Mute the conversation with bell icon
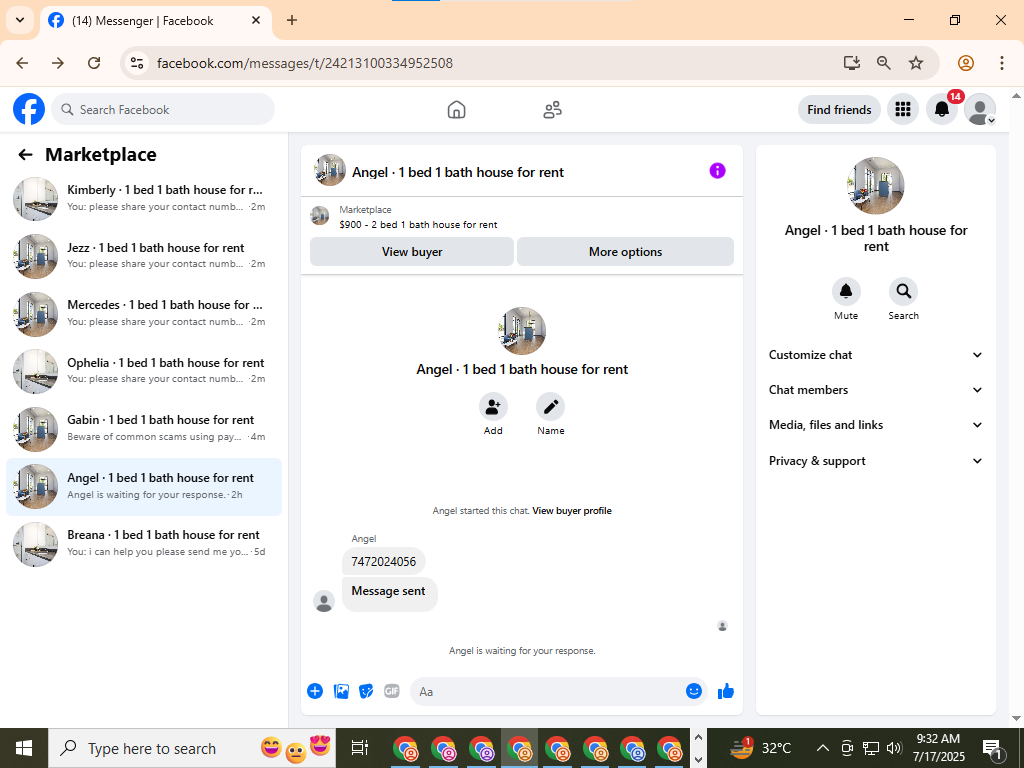This screenshot has height=768, width=1024. click(x=846, y=291)
